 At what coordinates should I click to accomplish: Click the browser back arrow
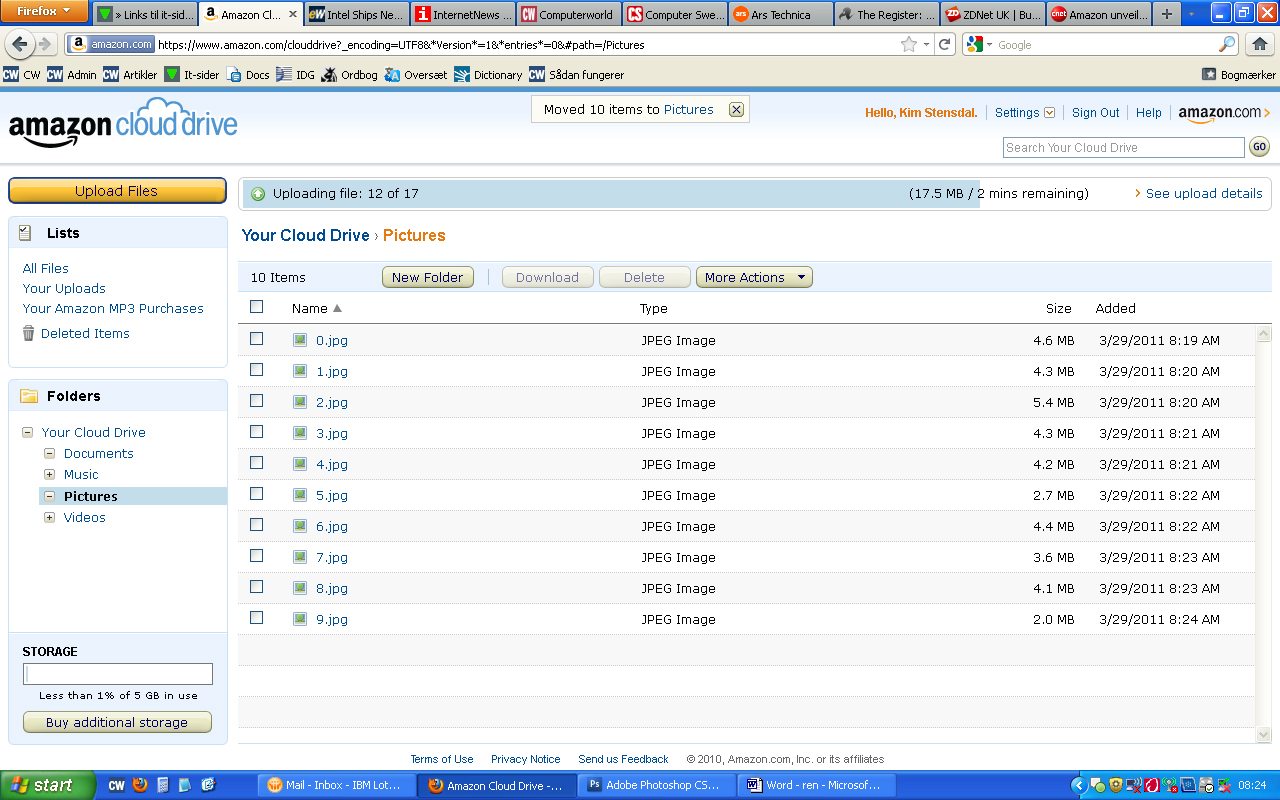point(20,45)
